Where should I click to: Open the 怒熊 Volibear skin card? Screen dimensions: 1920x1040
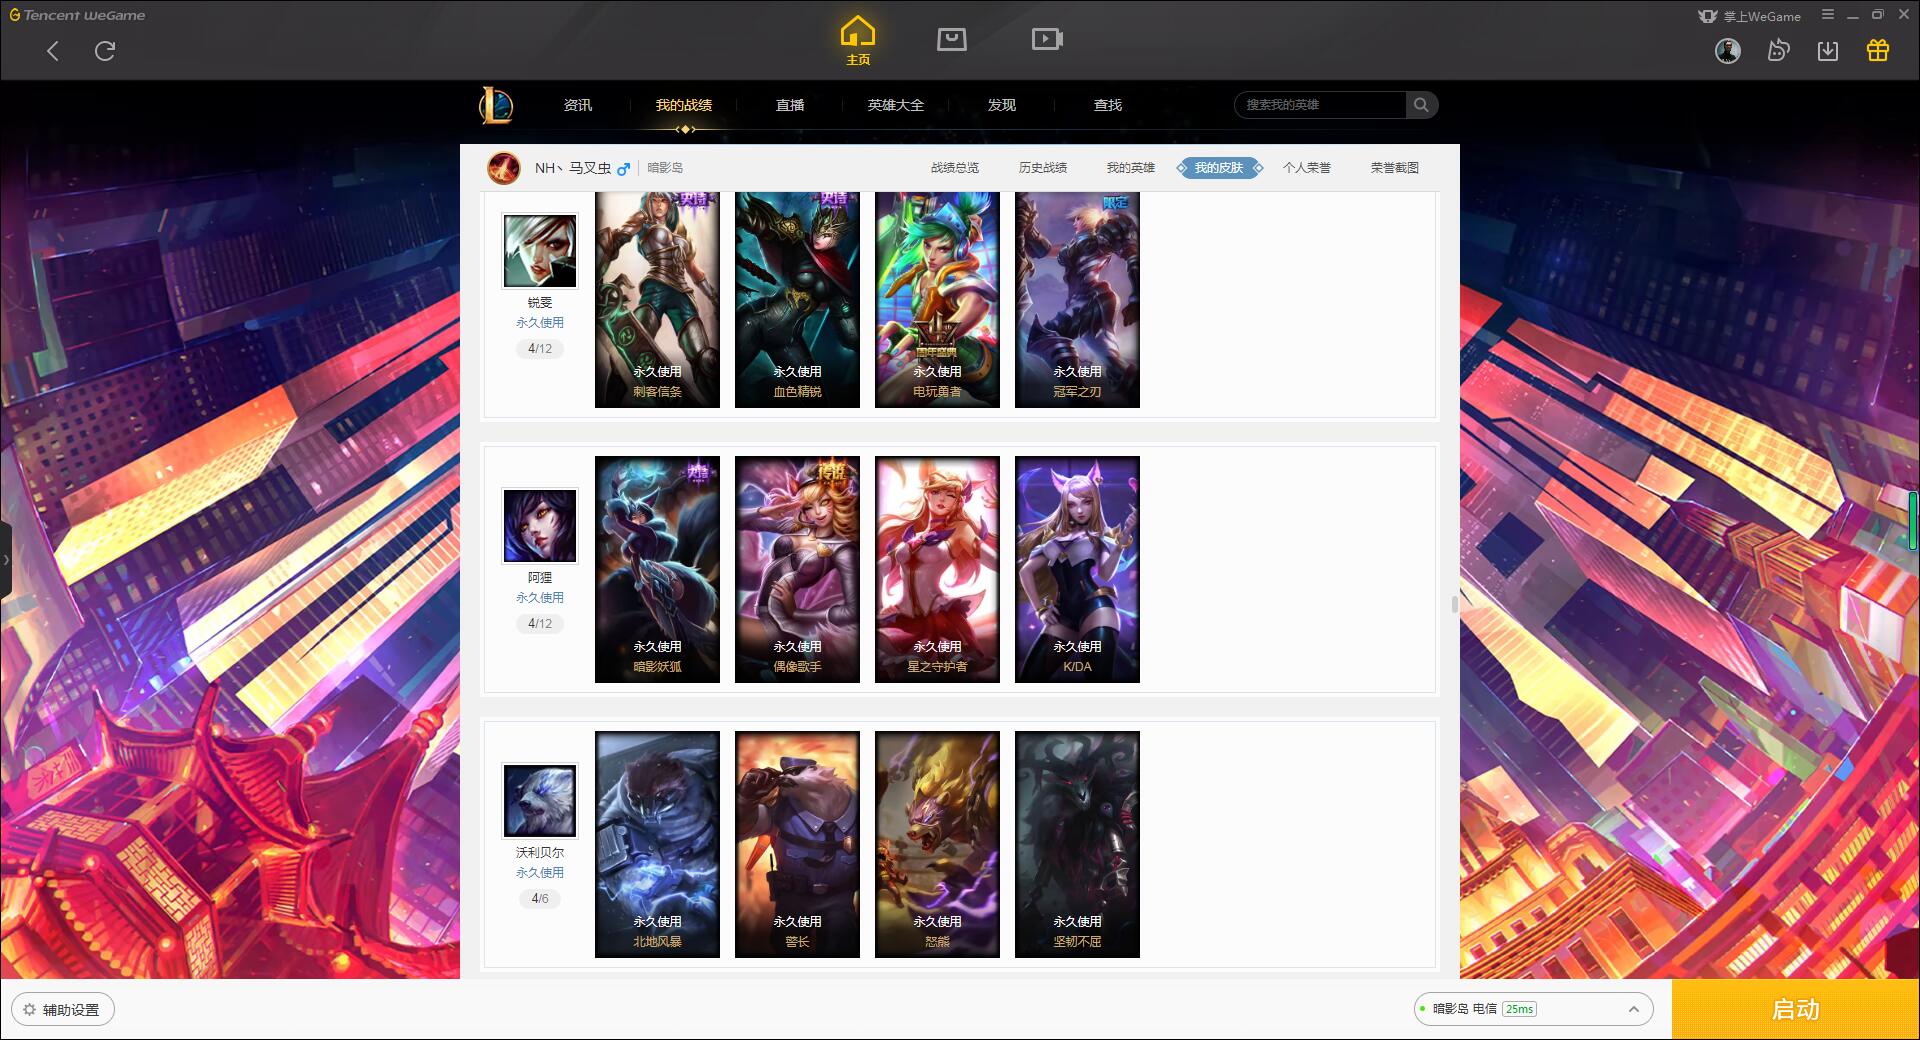[x=937, y=845]
